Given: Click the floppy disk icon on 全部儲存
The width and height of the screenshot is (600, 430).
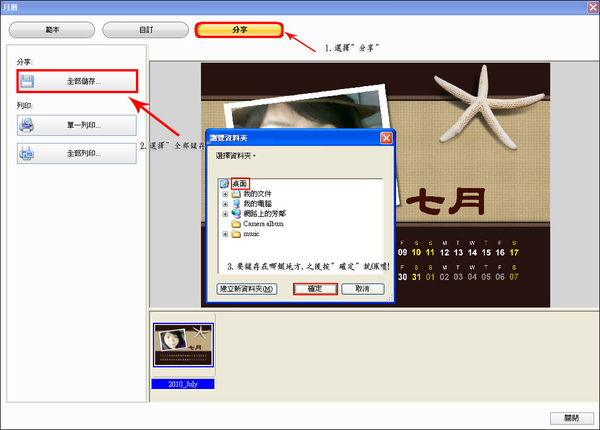Looking at the screenshot, I should coord(27,81).
